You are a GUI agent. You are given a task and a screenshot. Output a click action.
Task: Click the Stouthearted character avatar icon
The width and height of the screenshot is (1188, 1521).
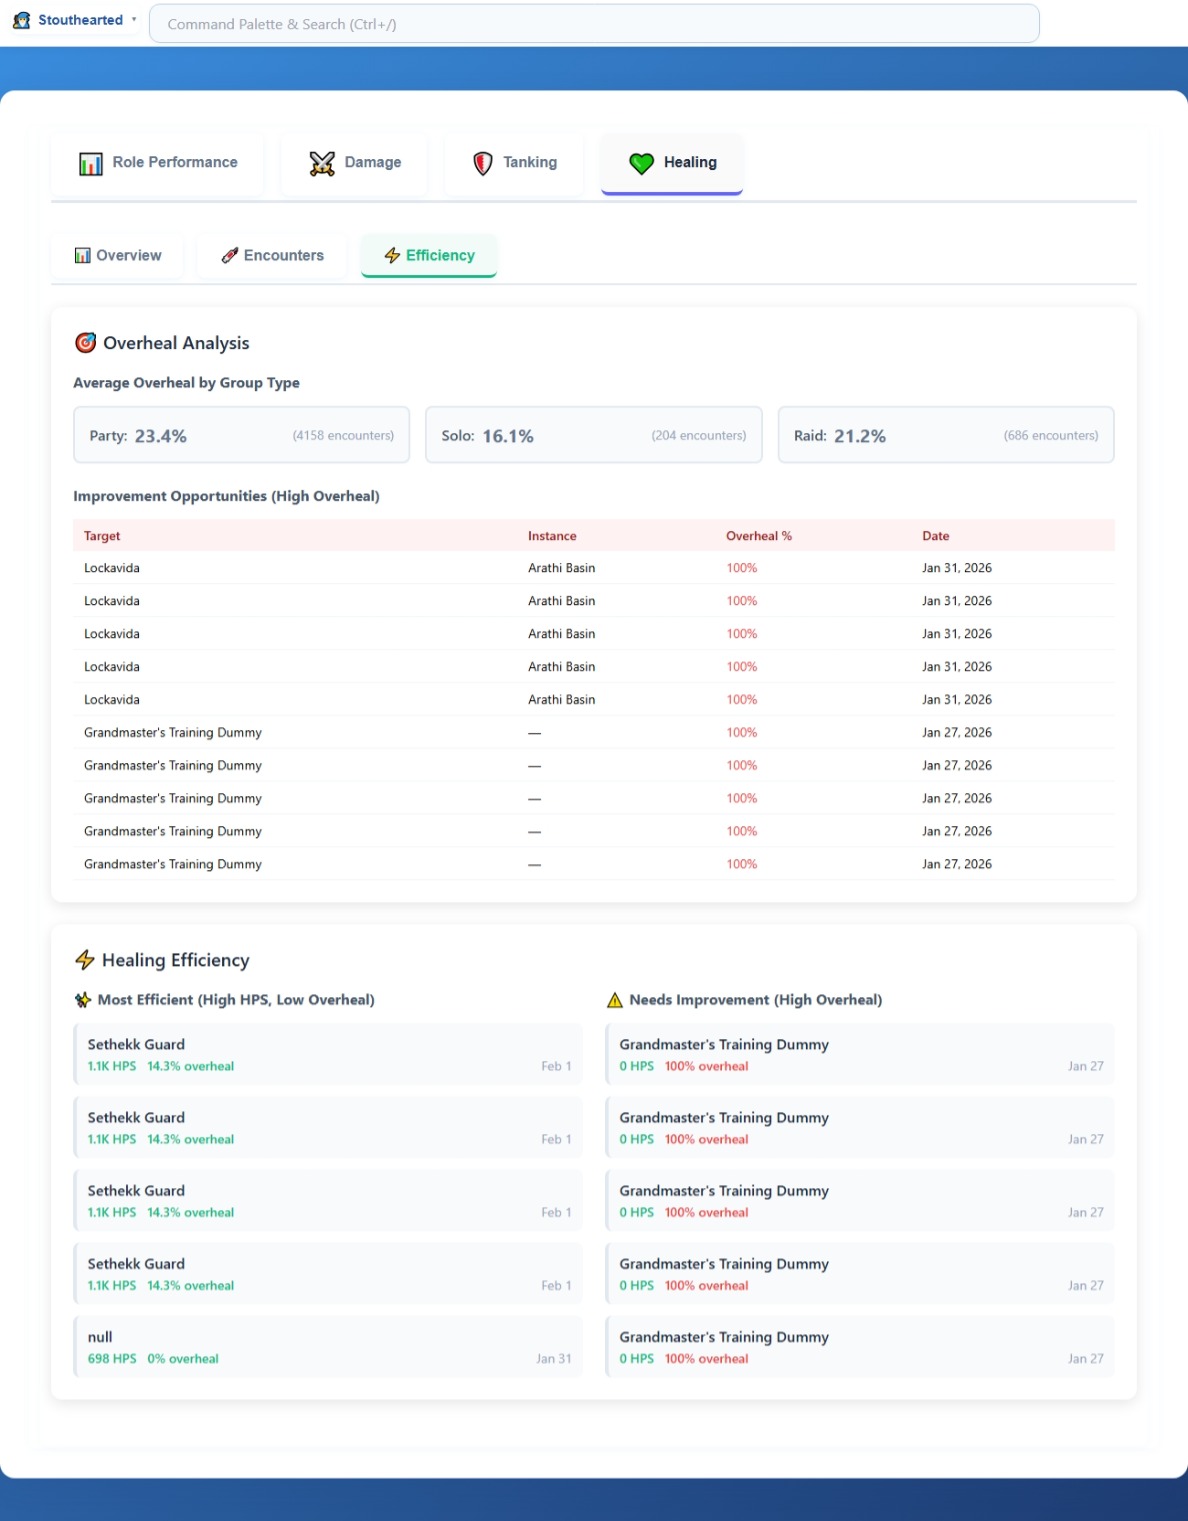coord(21,20)
